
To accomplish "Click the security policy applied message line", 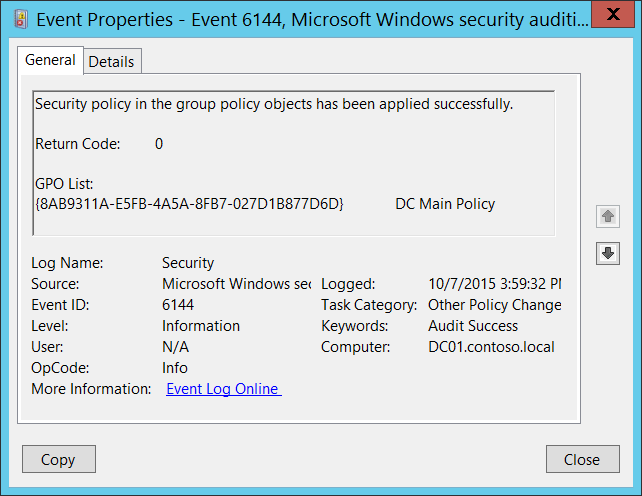I will pyautogui.click(x=274, y=104).
